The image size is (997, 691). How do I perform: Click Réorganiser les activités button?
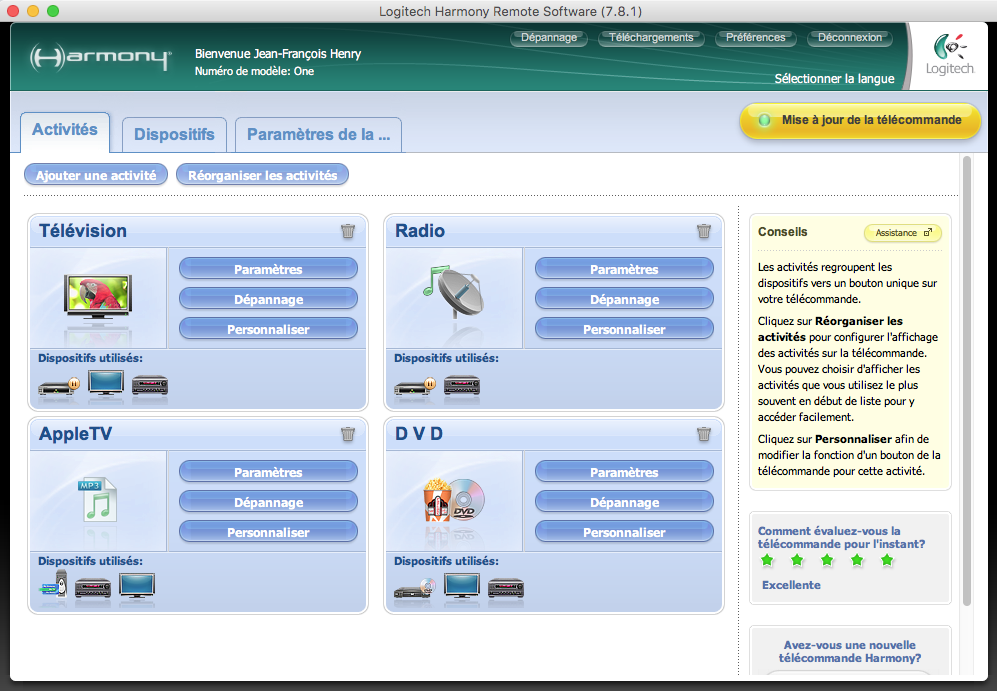(263, 175)
